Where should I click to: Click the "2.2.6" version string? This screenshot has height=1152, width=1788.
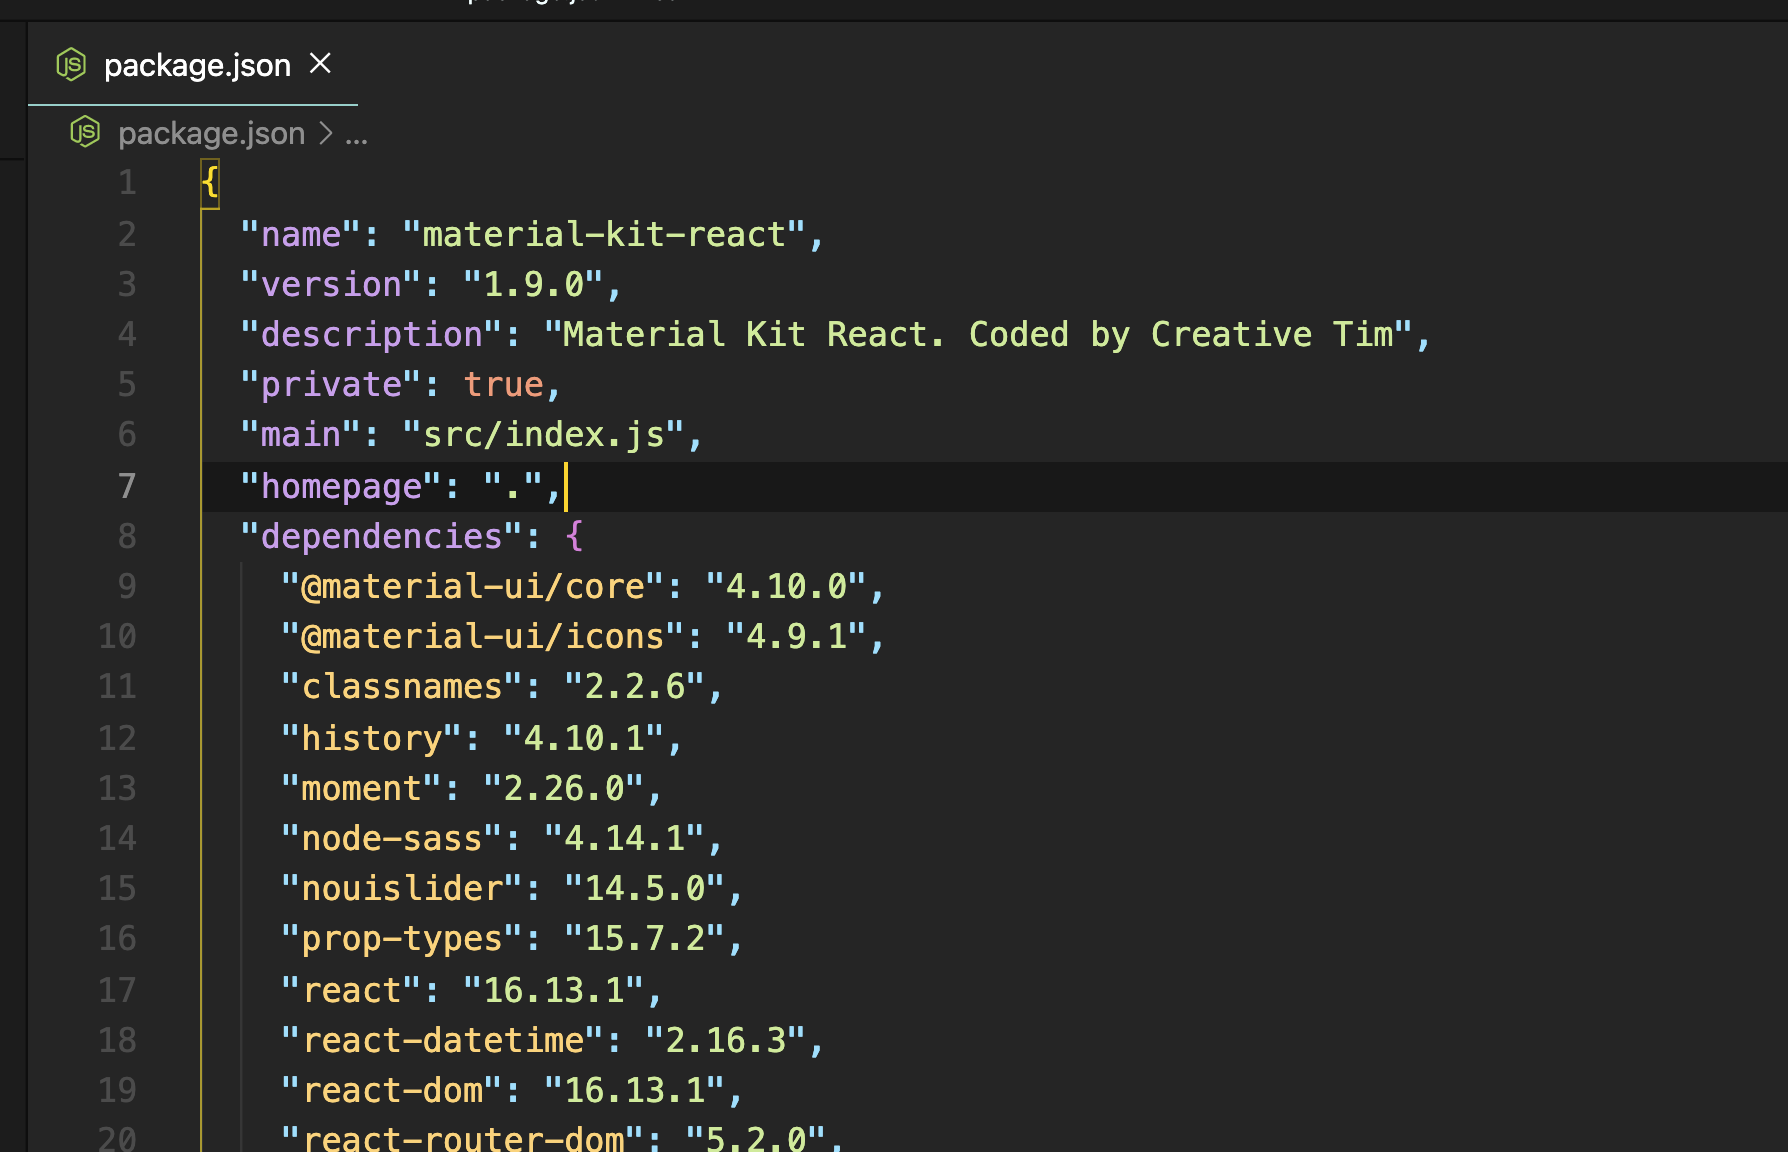pos(634,686)
